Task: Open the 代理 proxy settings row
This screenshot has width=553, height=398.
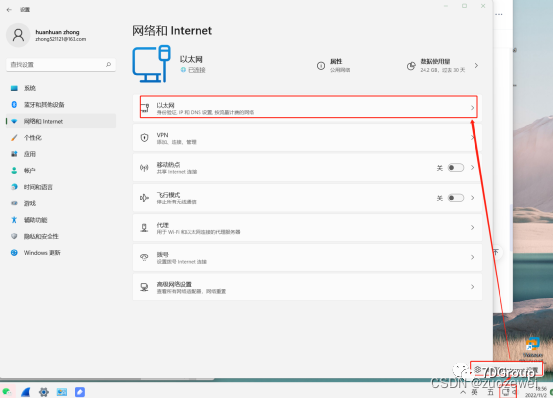Action: pos(307,228)
